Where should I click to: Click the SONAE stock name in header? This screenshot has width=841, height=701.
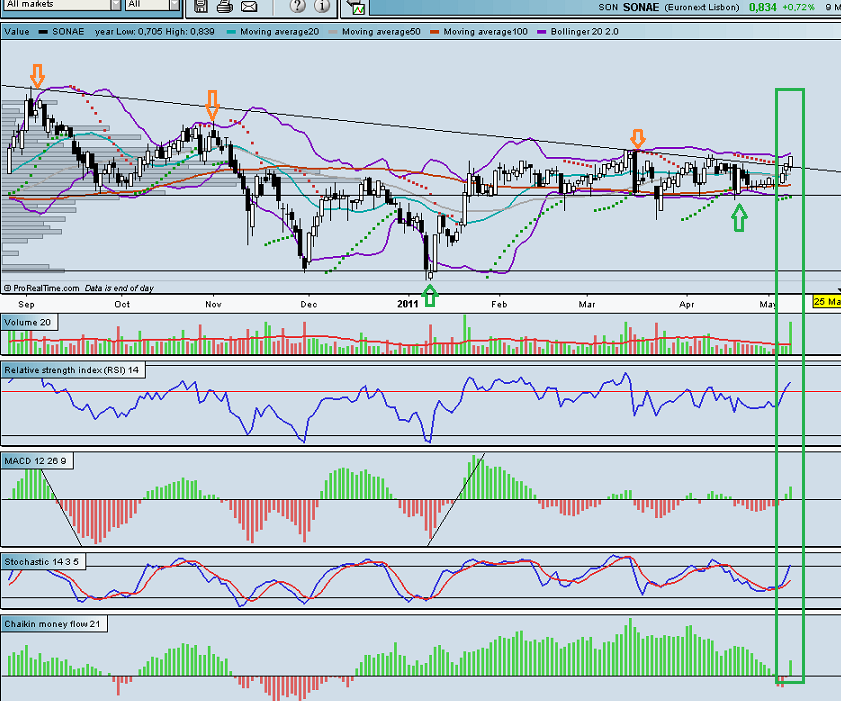(641, 7)
